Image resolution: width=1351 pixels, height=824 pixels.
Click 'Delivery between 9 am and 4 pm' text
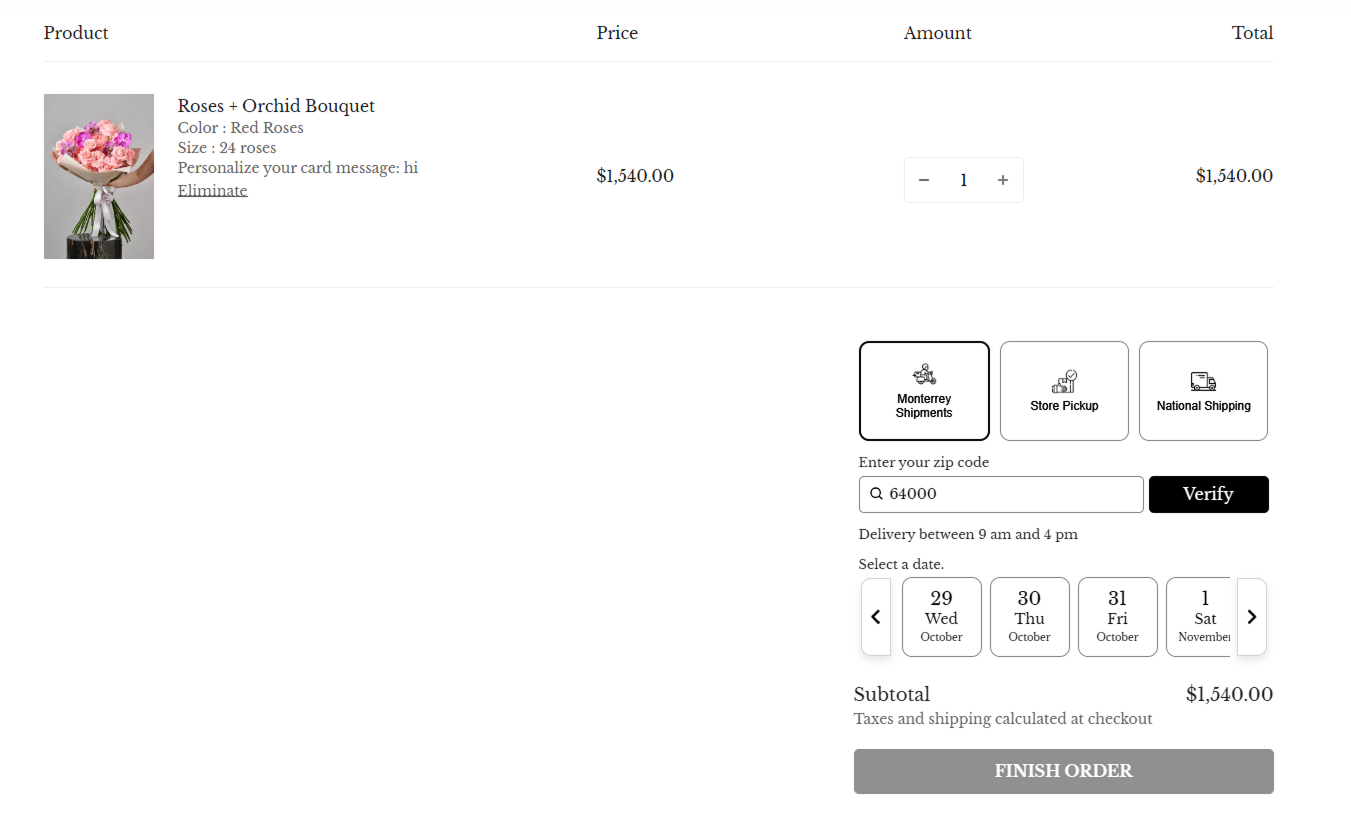[x=968, y=534]
